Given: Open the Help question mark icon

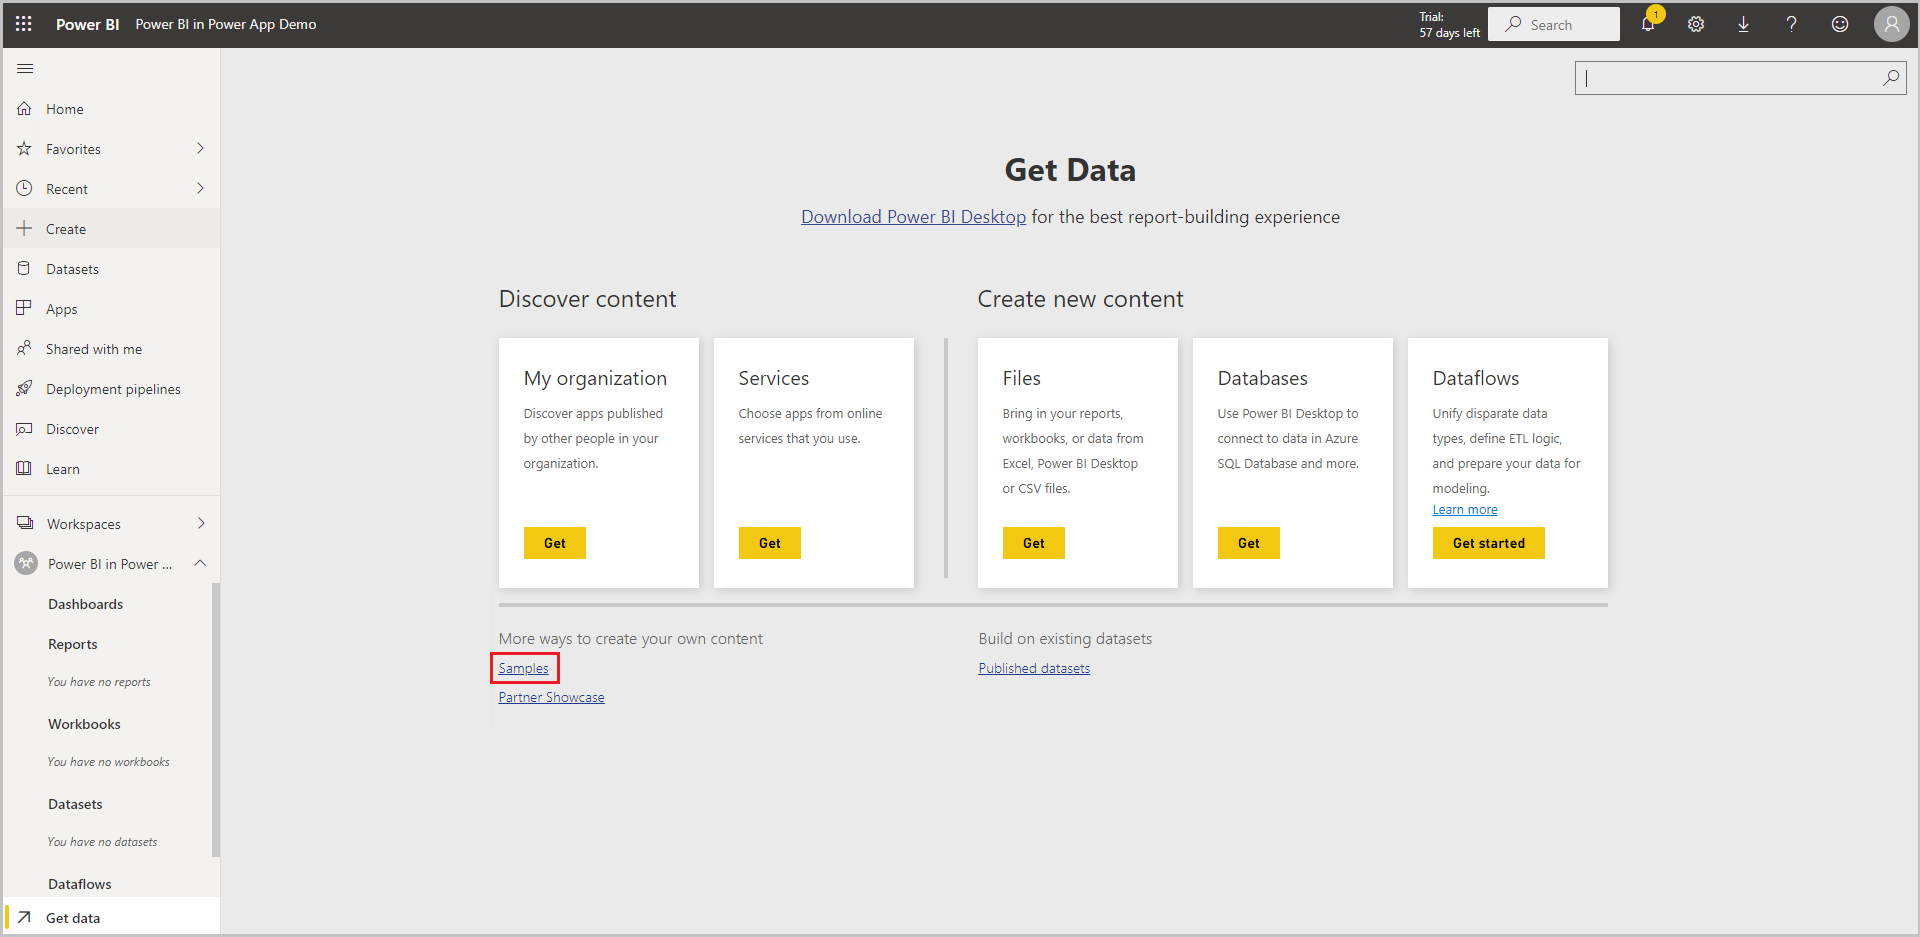Looking at the screenshot, I should pos(1791,24).
